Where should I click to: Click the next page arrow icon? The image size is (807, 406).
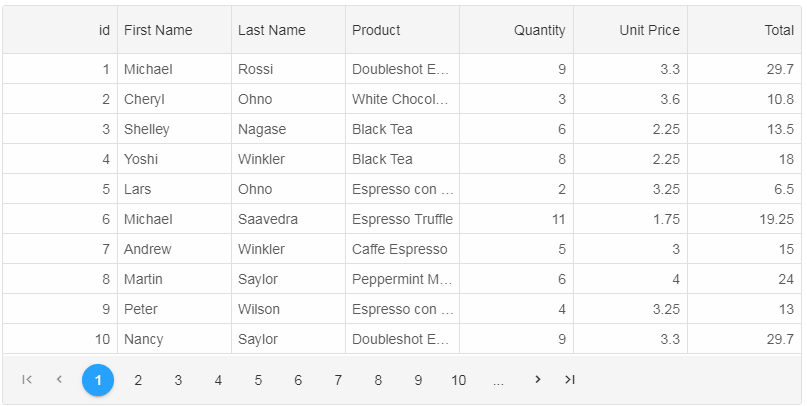pyautogui.click(x=538, y=379)
